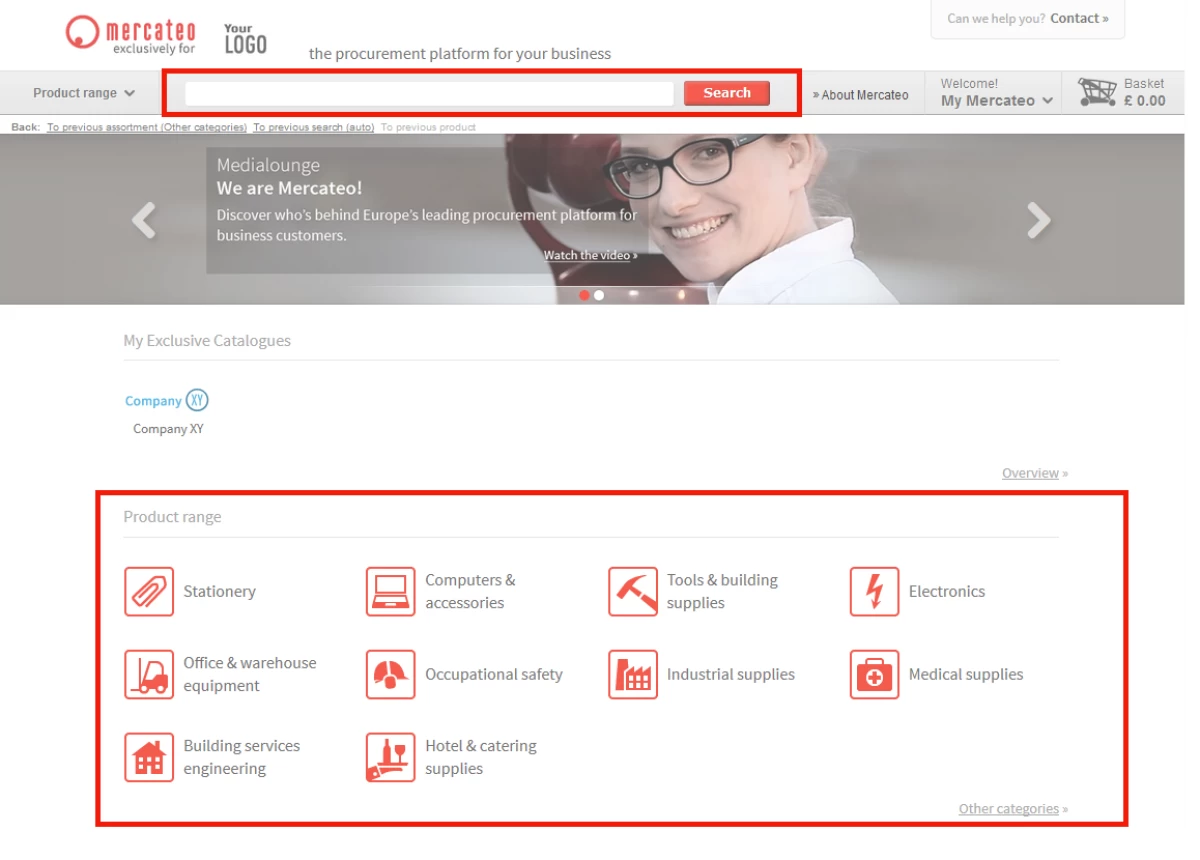Select the Occupational safety helmet icon
This screenshot has width=1200, height=860.
point(390,674)
